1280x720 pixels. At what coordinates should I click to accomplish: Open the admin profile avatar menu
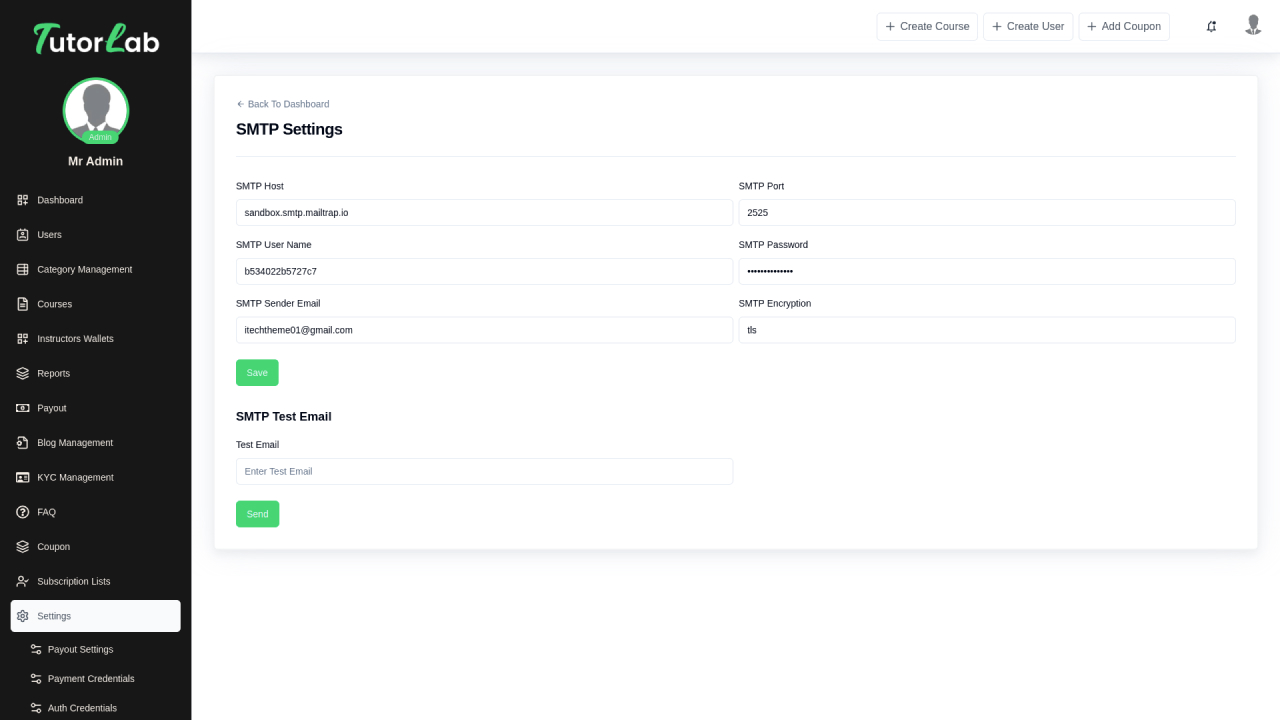[x=1253, y=25]
